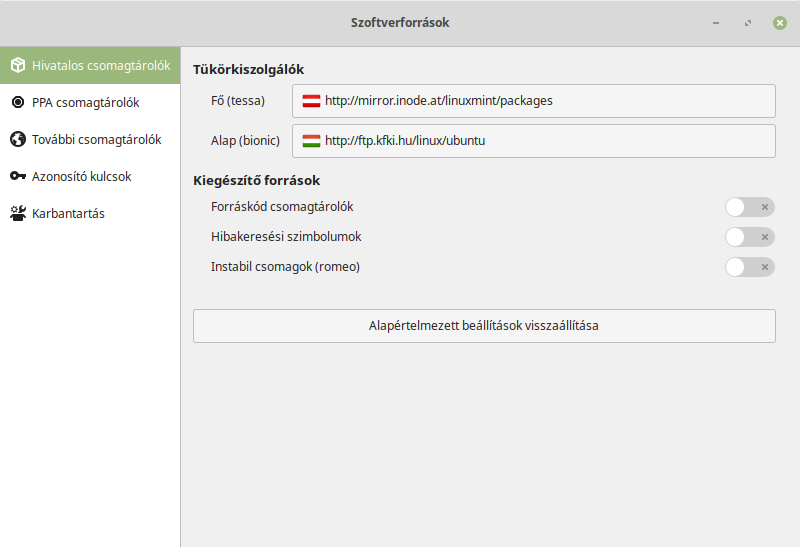Click the Hivatalos csomagtárolók box icon
Viewport: 800px width, 547px height.
click(x=18, y=65)
